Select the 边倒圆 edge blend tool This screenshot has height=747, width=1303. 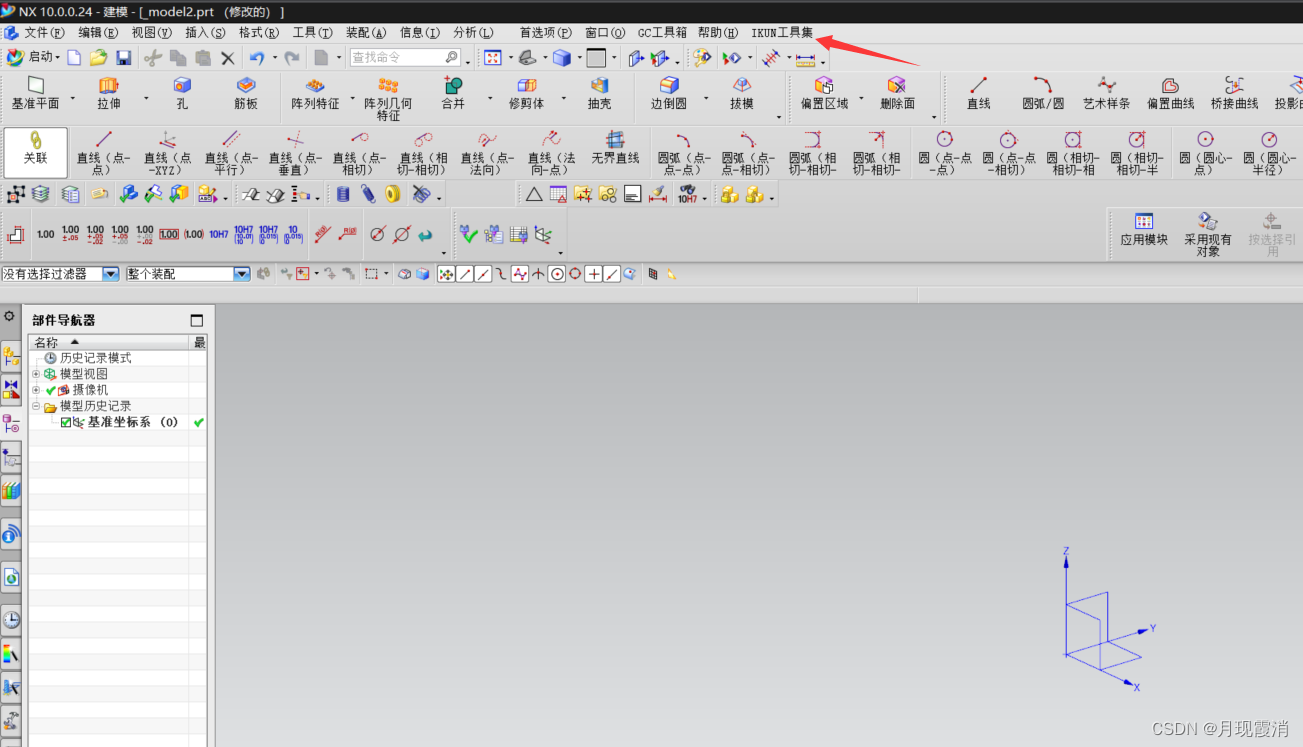[x=669, y=94]
